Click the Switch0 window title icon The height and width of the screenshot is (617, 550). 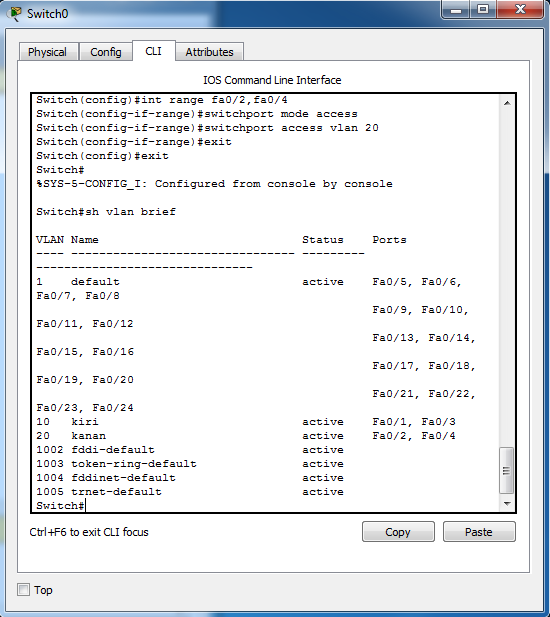[15, 13]
